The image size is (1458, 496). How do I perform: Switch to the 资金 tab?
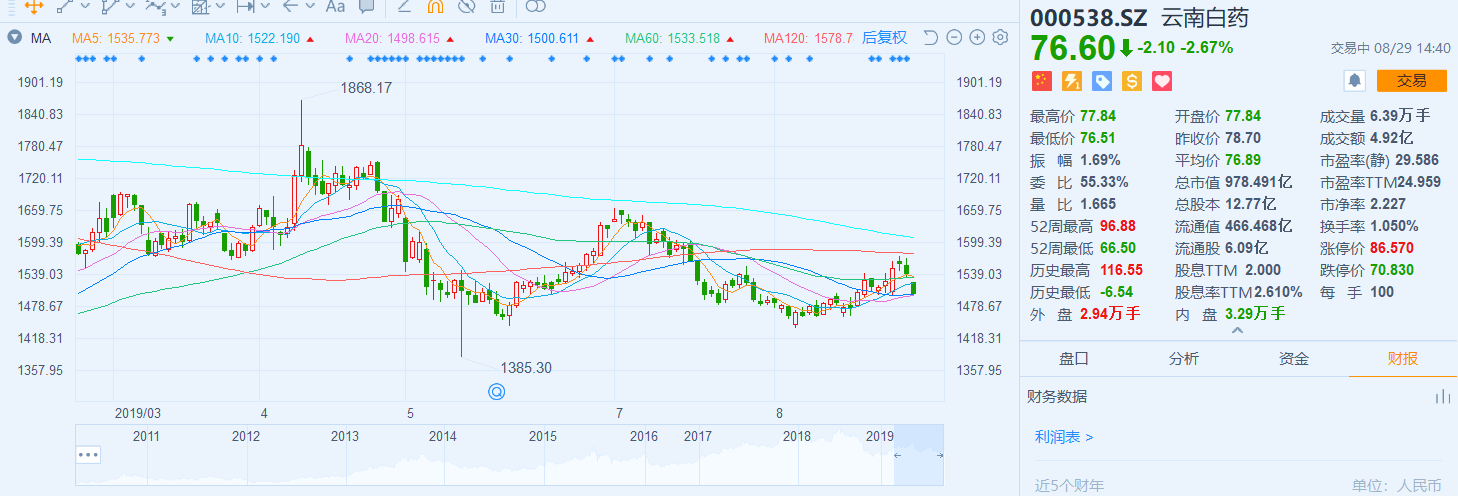tap(1294, 359)
